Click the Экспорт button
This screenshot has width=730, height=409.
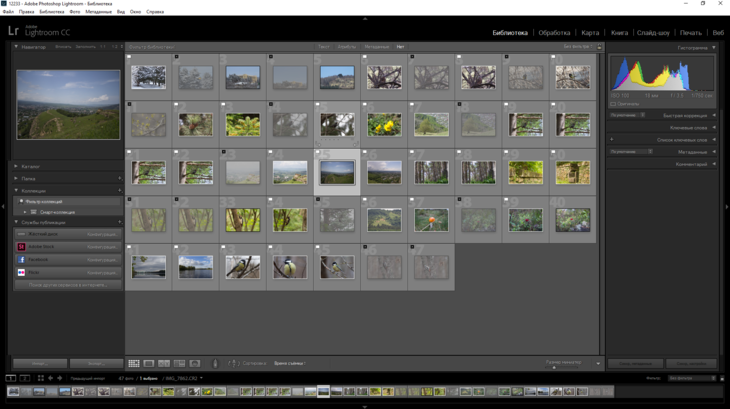click(x=97, y=363)
